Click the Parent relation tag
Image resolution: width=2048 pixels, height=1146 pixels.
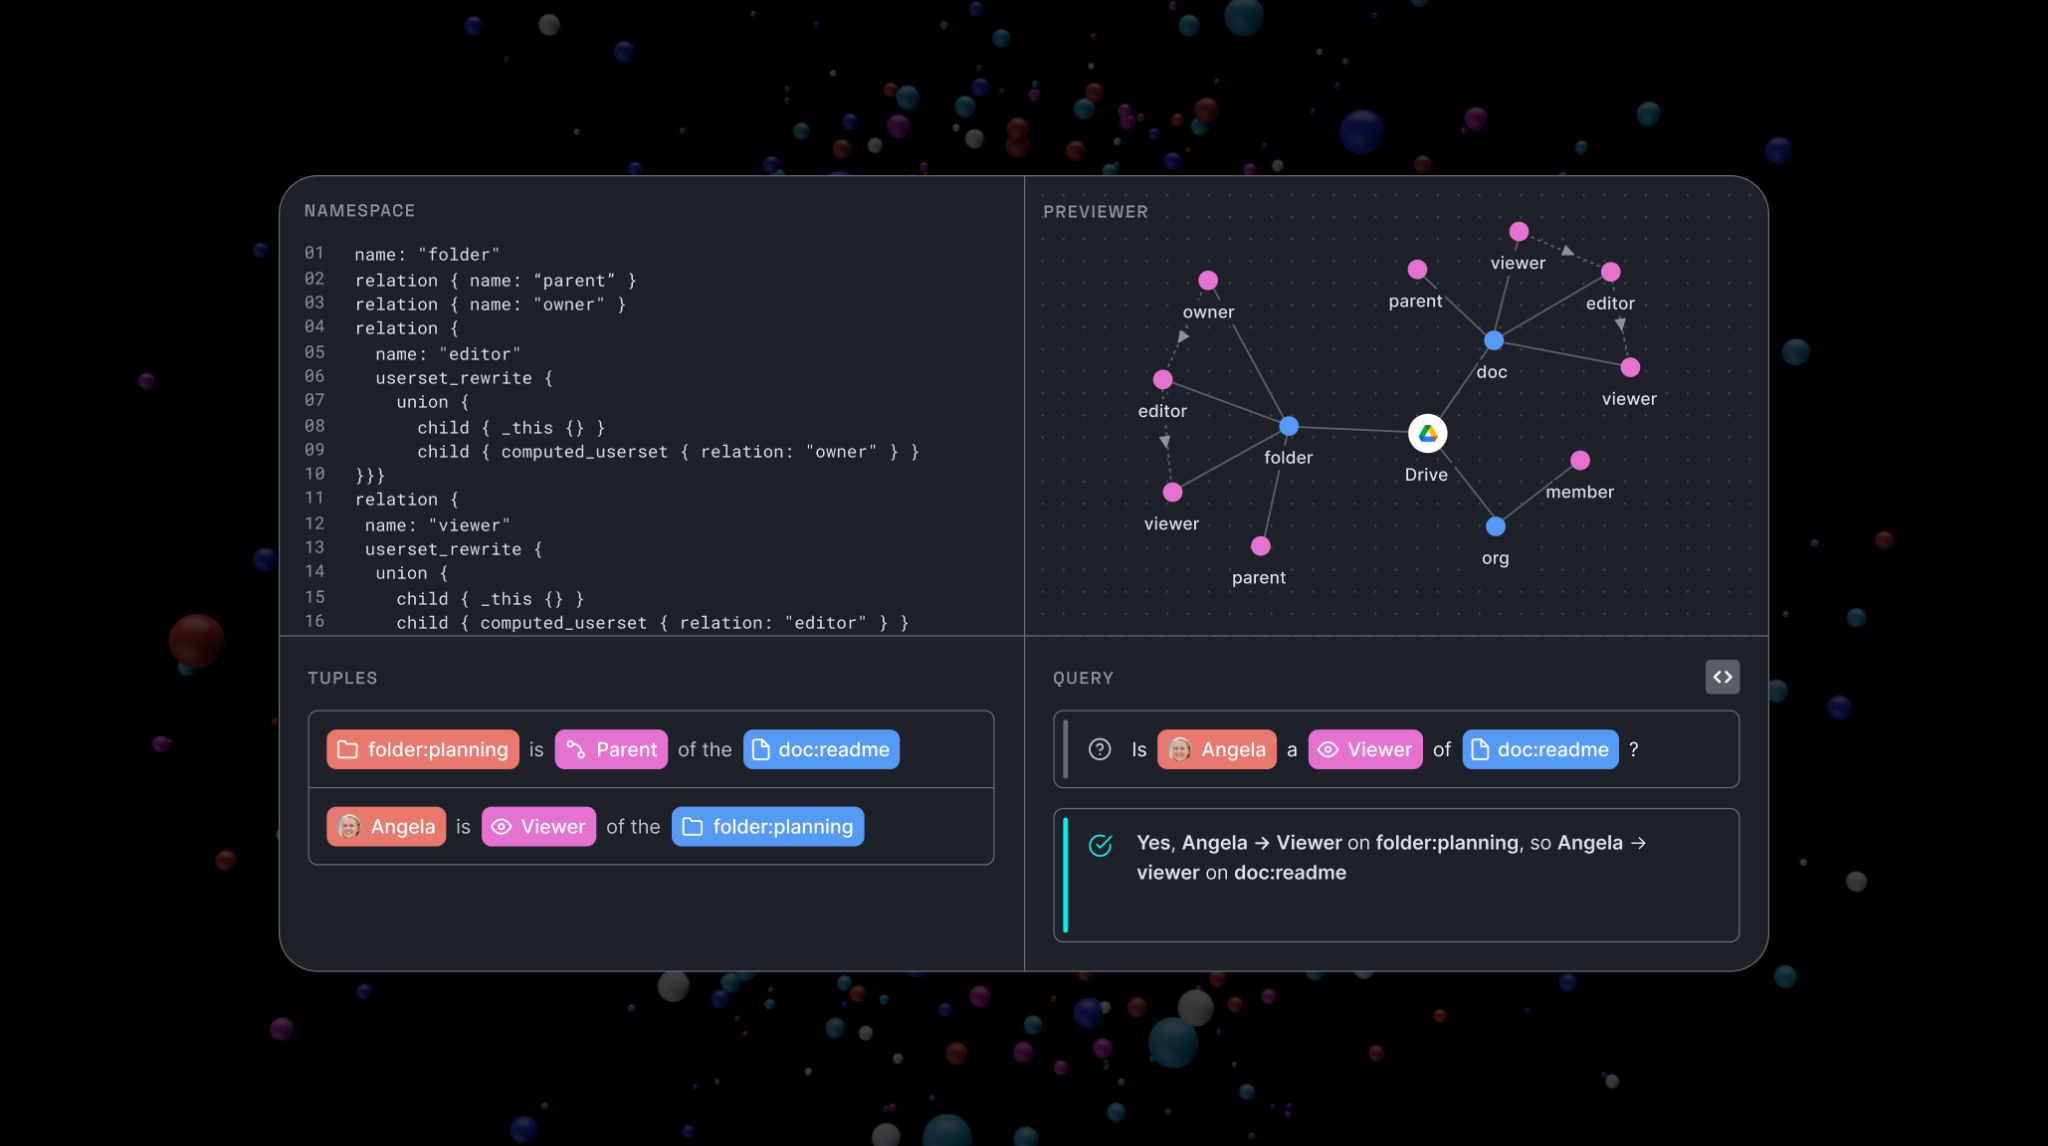pyautogui.click(x=611, y=749)
